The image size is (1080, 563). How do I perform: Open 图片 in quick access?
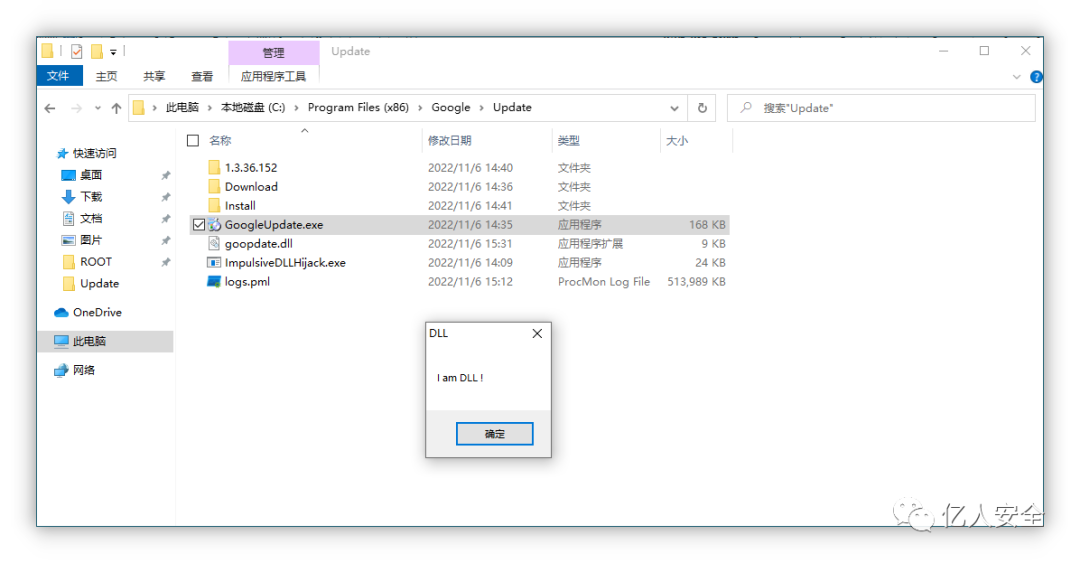[90, 240]
